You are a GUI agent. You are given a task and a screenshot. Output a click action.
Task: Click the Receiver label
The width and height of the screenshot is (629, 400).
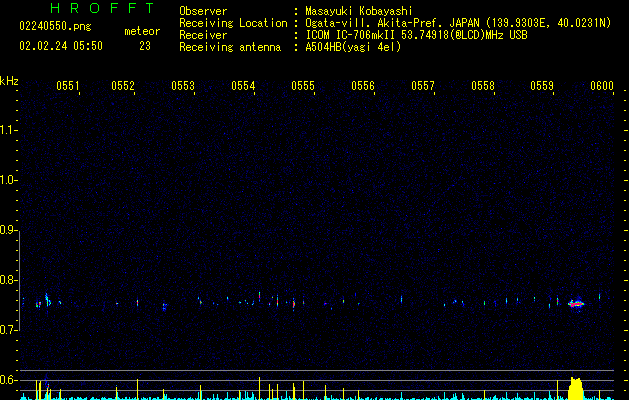(203, 35)
